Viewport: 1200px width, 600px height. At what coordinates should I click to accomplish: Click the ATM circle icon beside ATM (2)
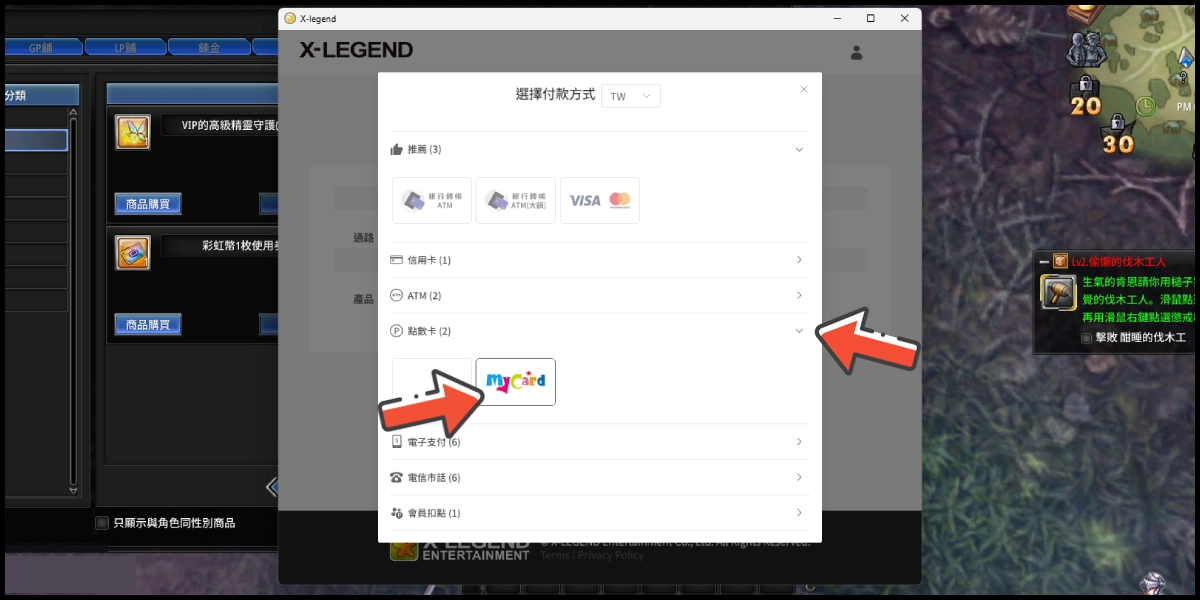397,296
